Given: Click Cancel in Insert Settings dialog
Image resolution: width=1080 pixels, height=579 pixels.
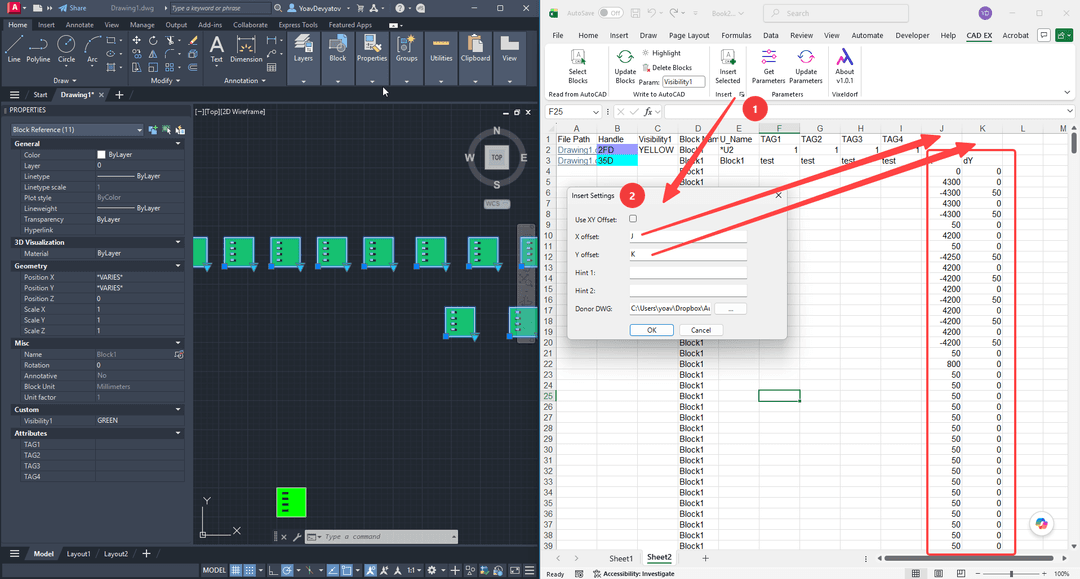Looking at the screenshot, I should (x=700, y=330).
